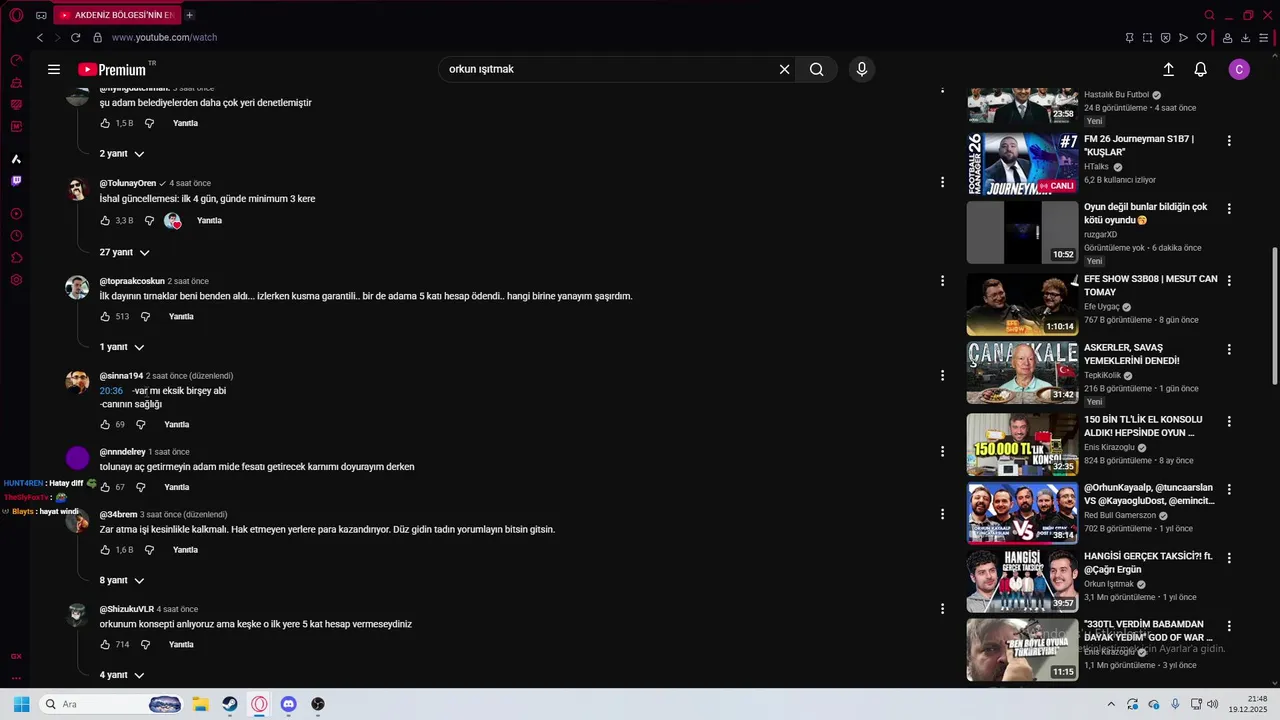
Task: Open Opera GX main menu logo
Action: pyautogui.click(x=16, y=15)
